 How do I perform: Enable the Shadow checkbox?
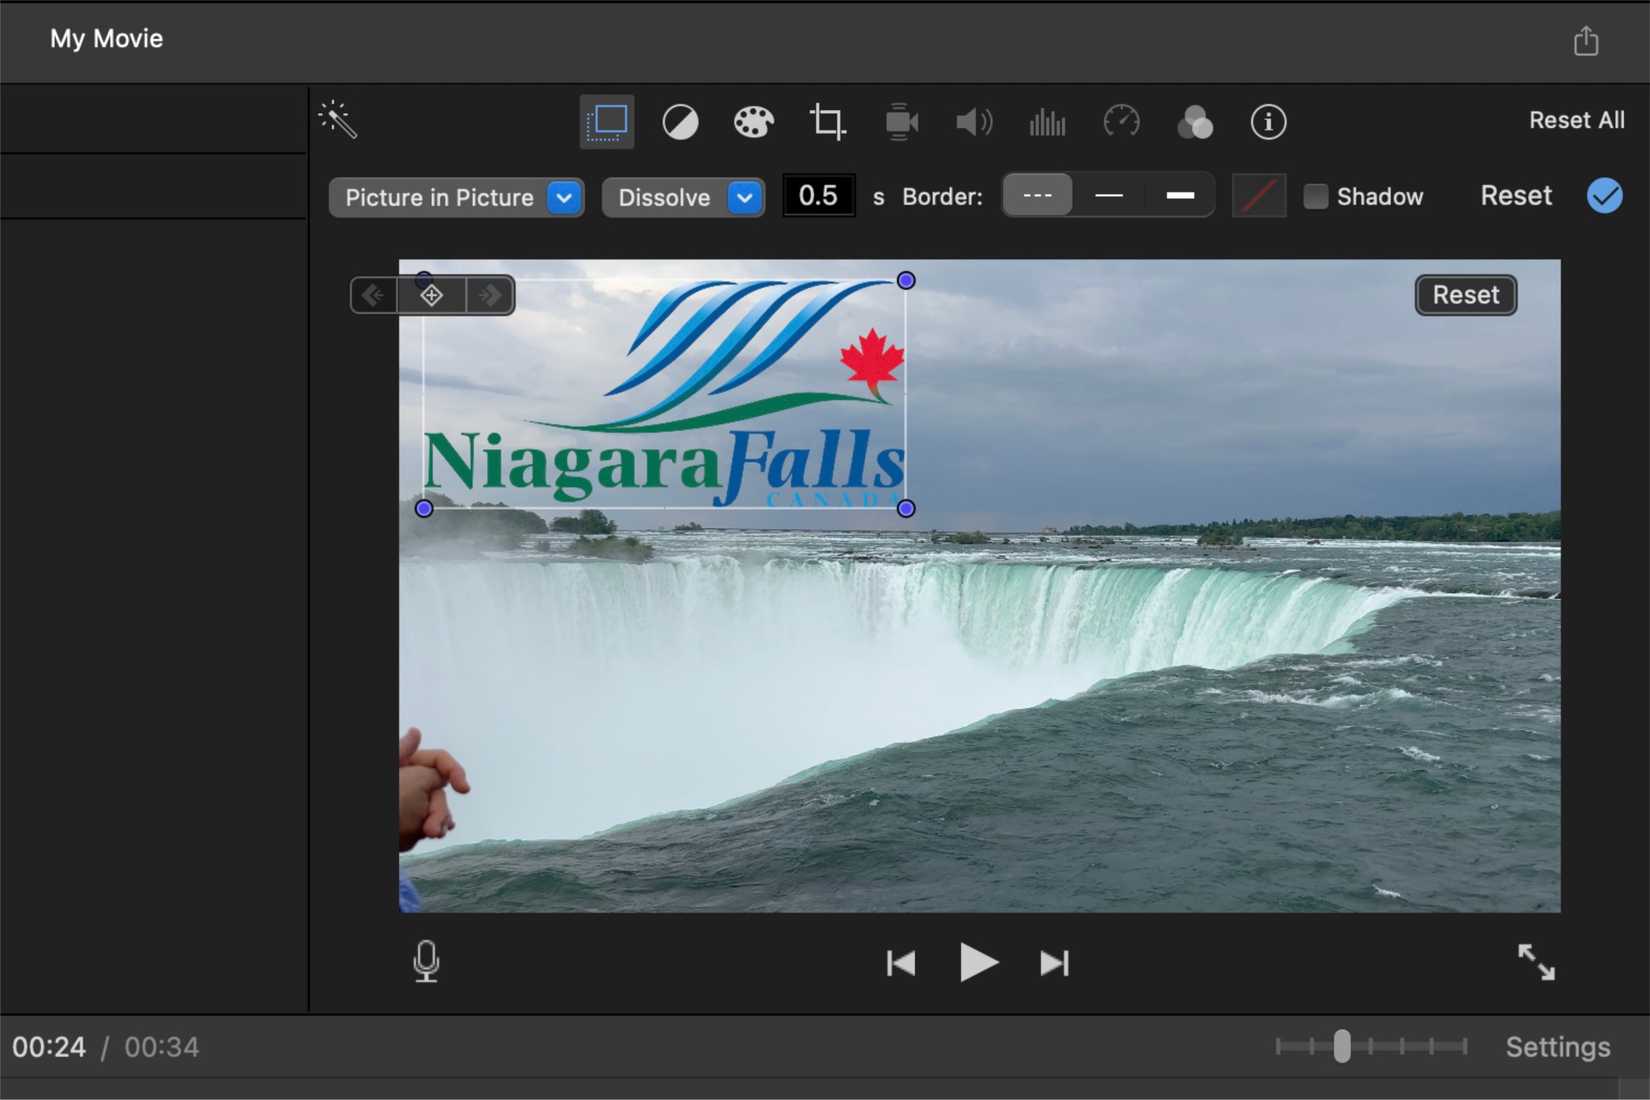point(1315,196)
